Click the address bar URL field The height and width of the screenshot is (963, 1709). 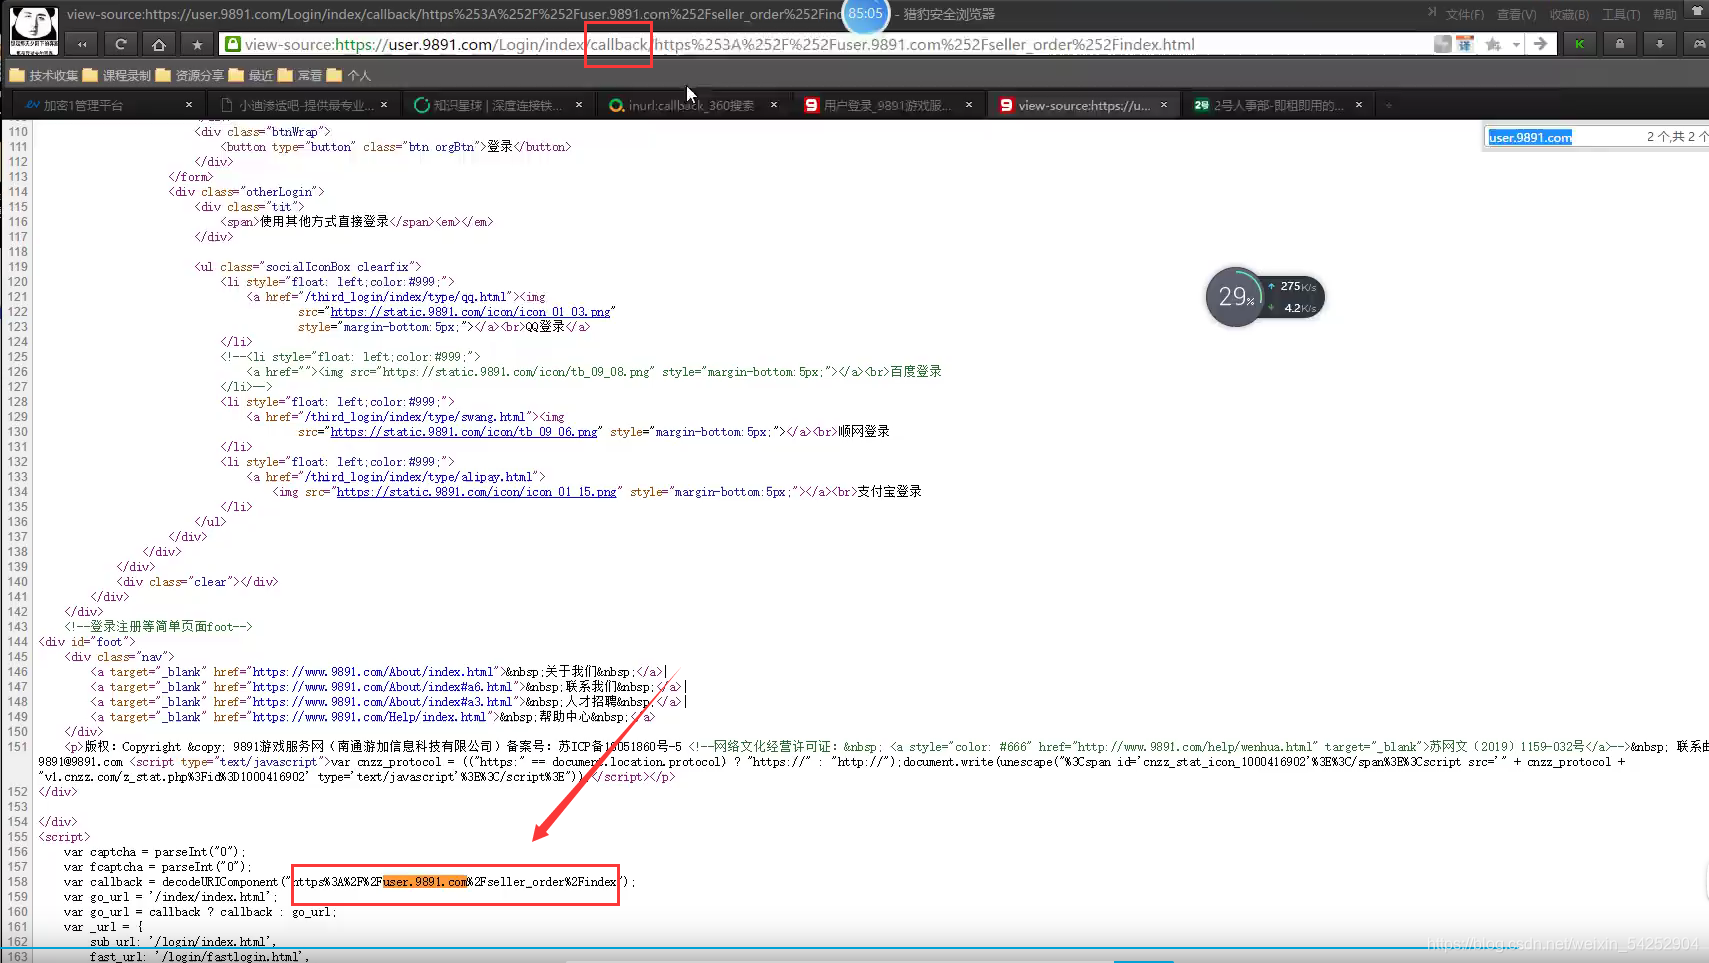pyautogui.click(x=830, y=44)
